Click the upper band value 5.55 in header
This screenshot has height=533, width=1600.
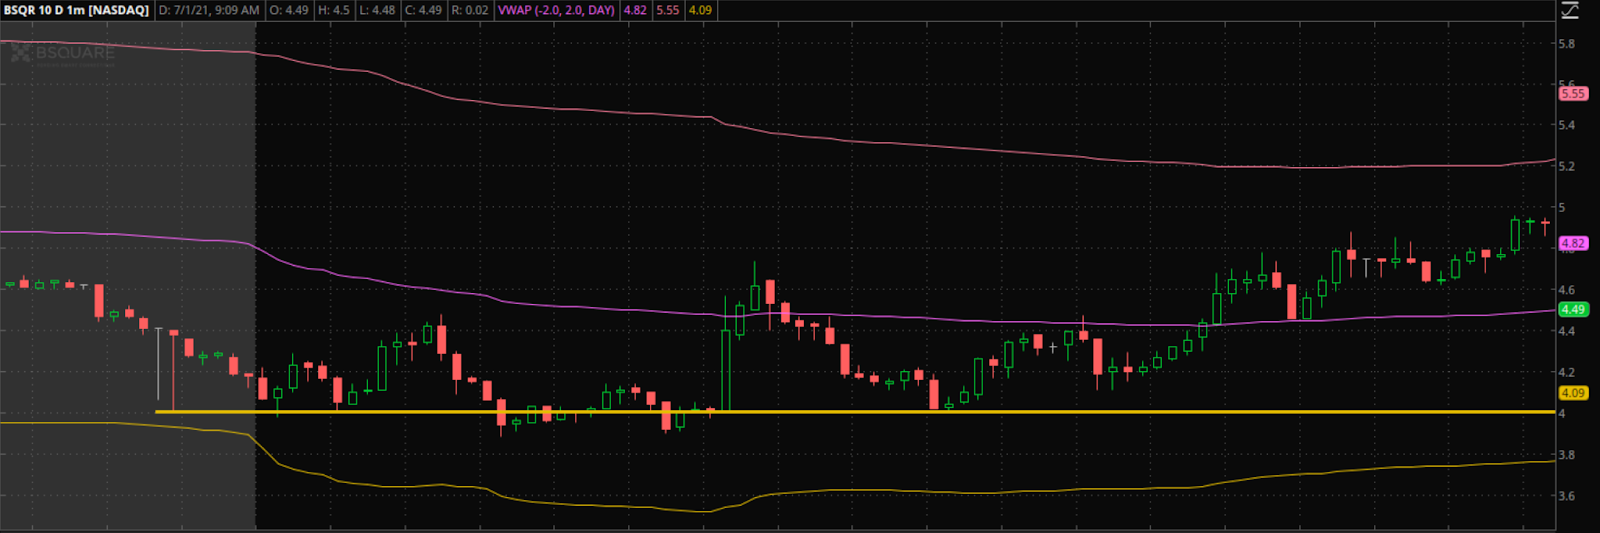(x=668, y=10)
